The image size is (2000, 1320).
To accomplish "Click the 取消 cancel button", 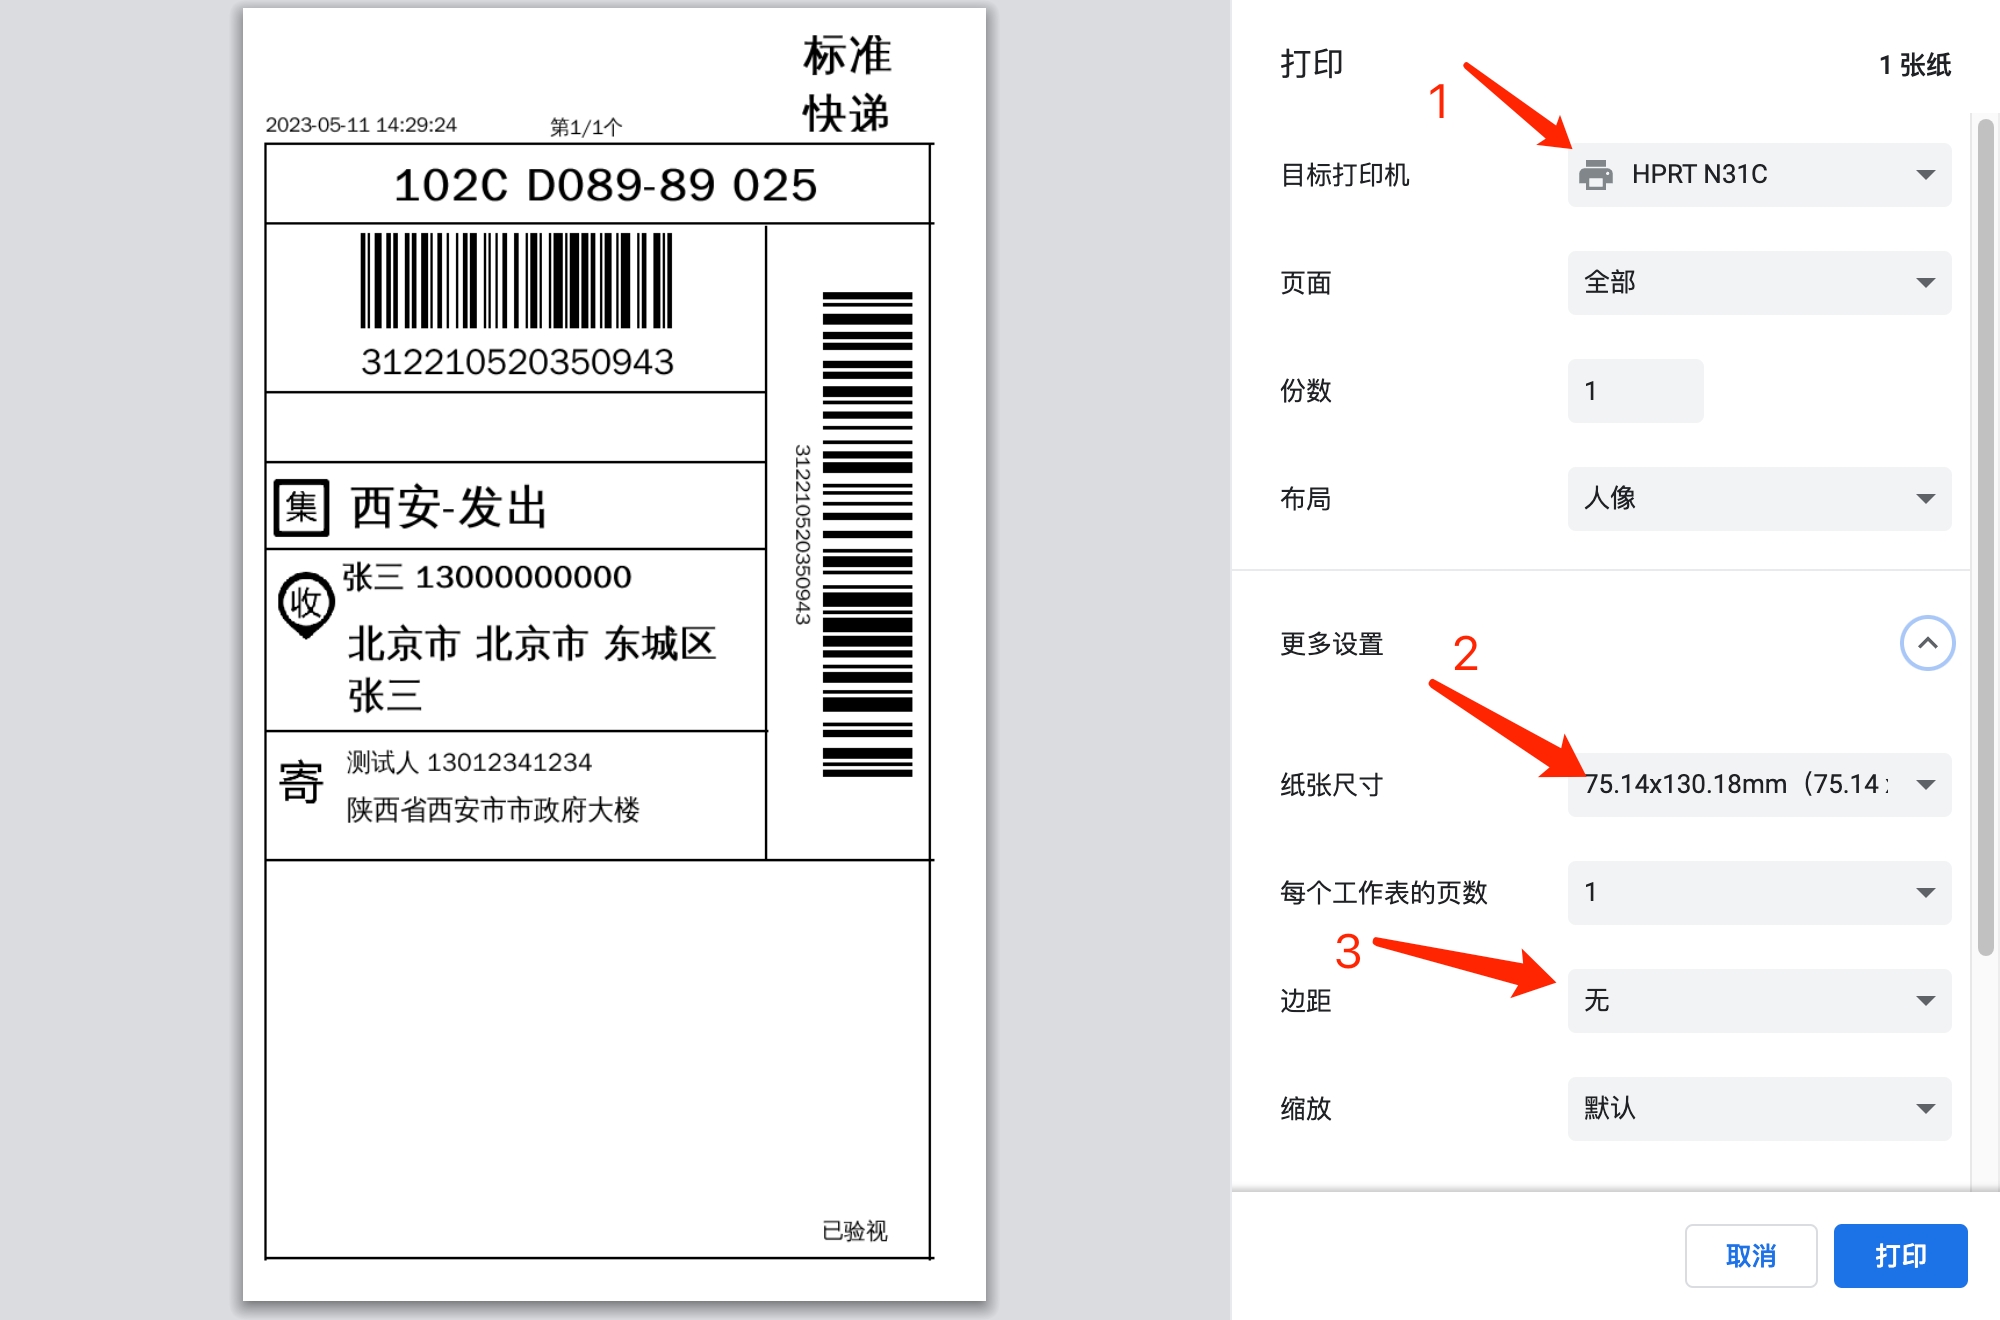I will point(1751,1256).
